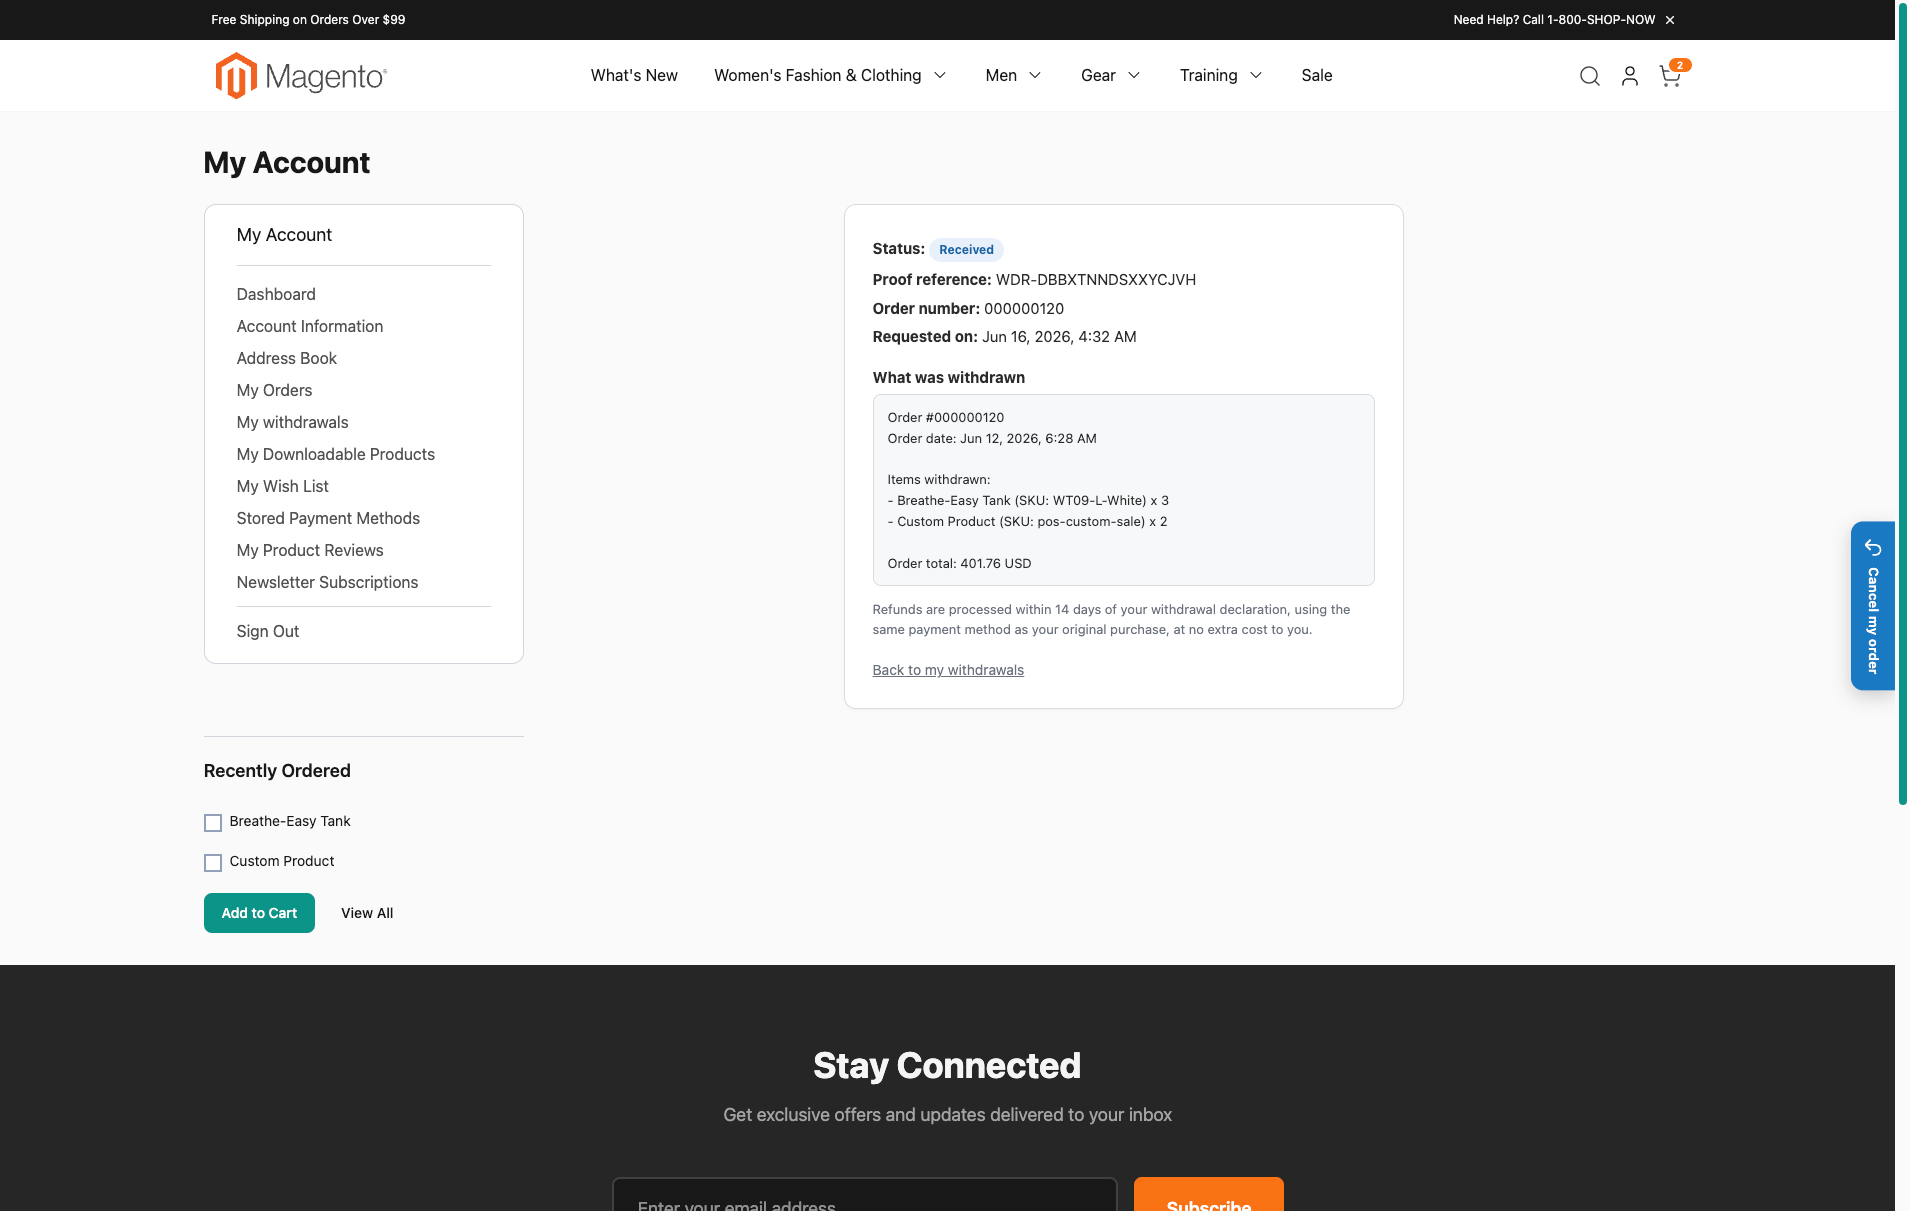View the shopping cart icon
1910x1211 pixels.
pyautogui.click(x=1670, y=76)
